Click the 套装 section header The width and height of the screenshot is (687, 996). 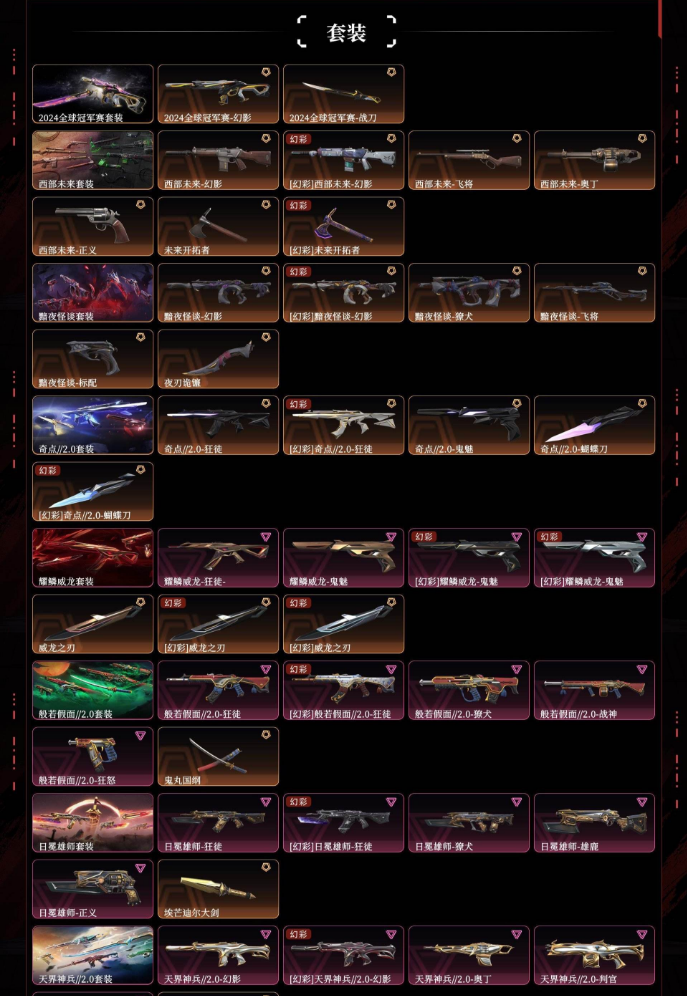tap(347, 32)
